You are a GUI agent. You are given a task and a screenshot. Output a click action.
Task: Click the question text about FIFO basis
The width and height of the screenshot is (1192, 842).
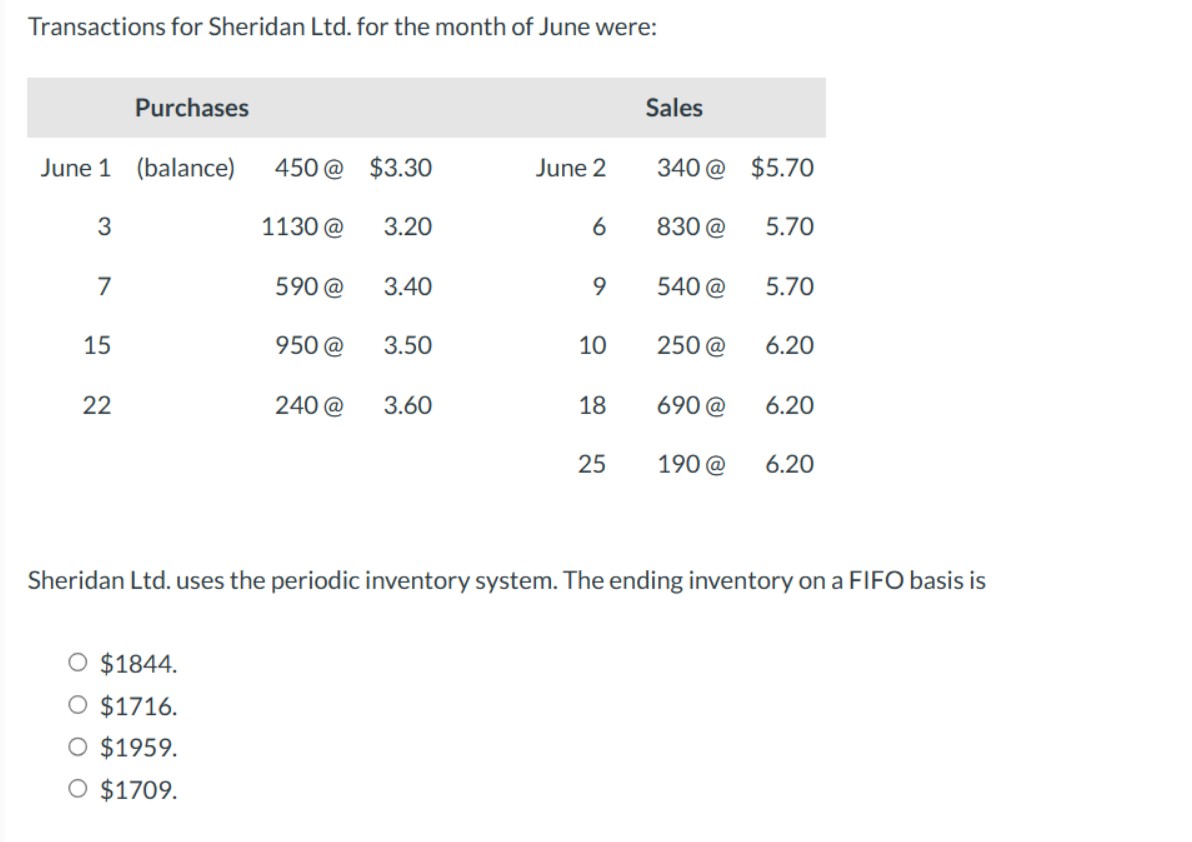coord(505,580)
